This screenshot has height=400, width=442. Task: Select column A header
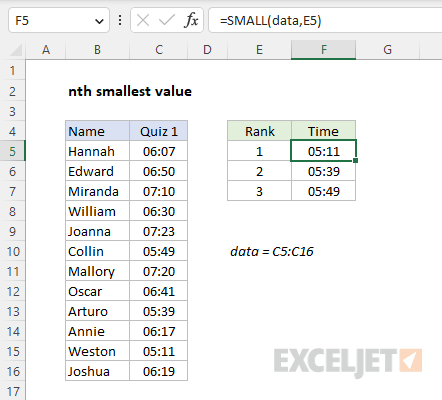[46, 50]
